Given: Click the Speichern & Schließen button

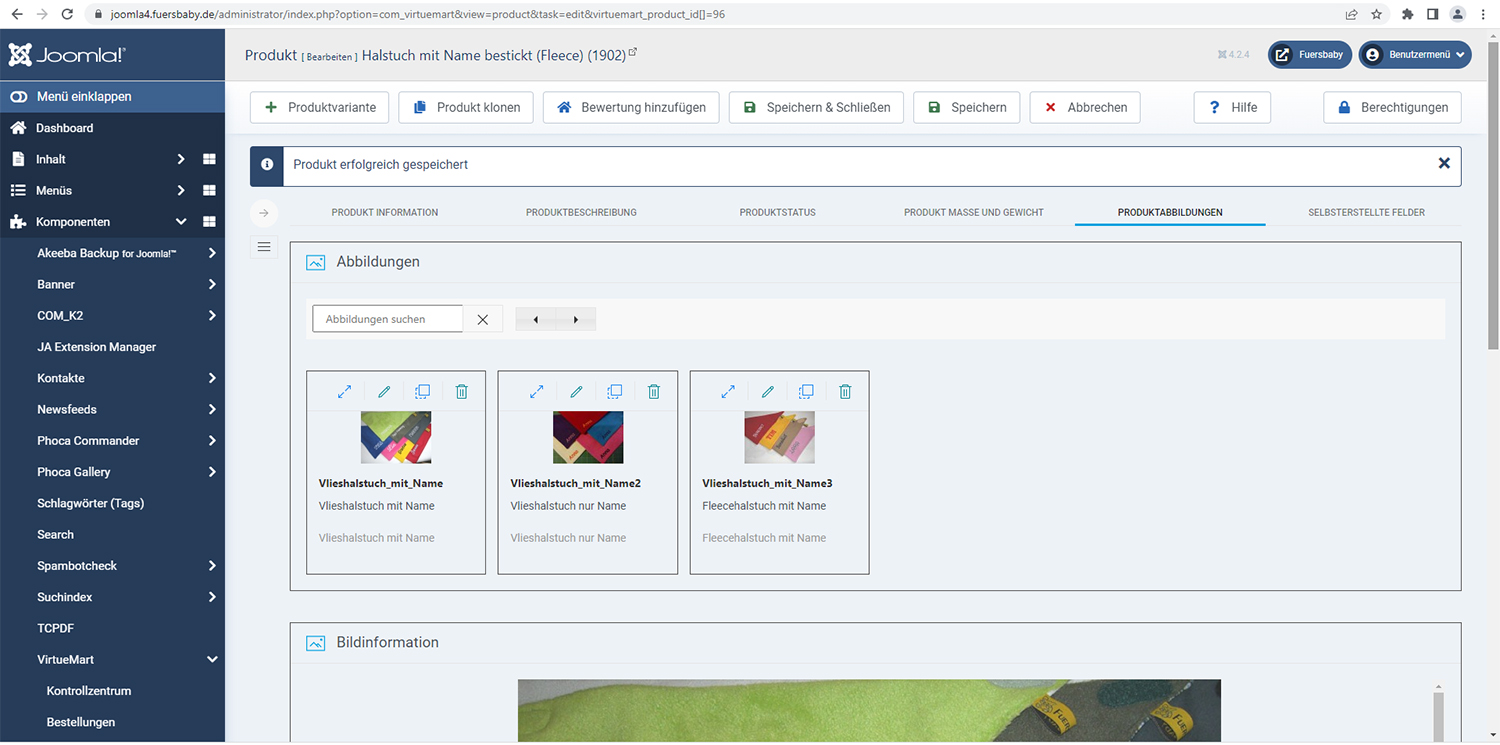Looking at the screenshot, I should [817, 108].
